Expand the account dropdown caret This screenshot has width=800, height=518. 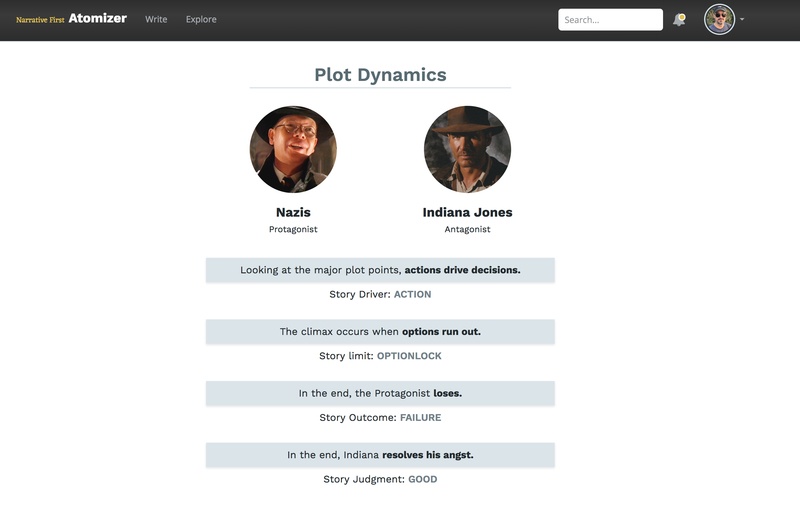[x=742, y=19]
